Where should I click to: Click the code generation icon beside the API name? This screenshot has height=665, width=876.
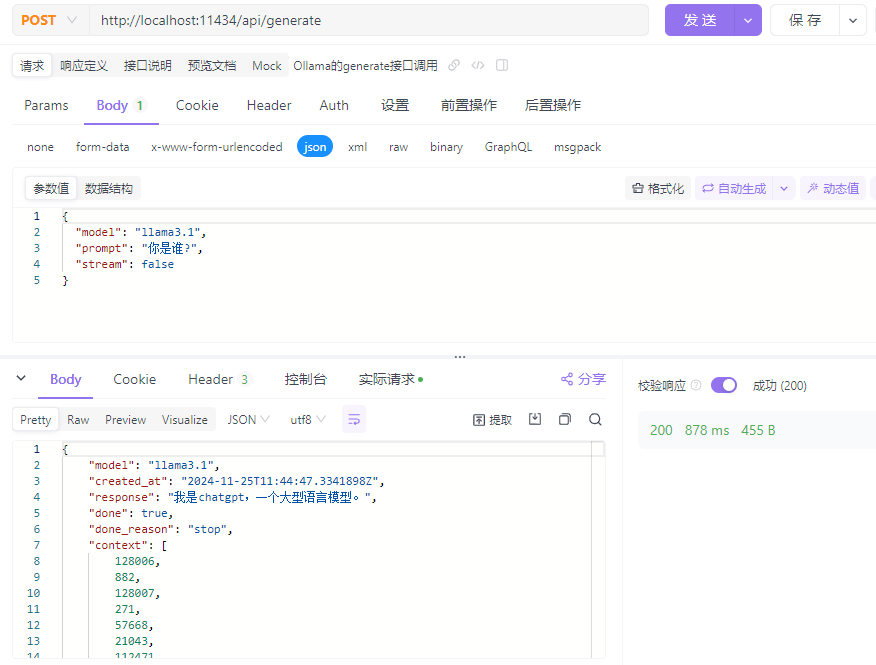click(x=478, y=66)
